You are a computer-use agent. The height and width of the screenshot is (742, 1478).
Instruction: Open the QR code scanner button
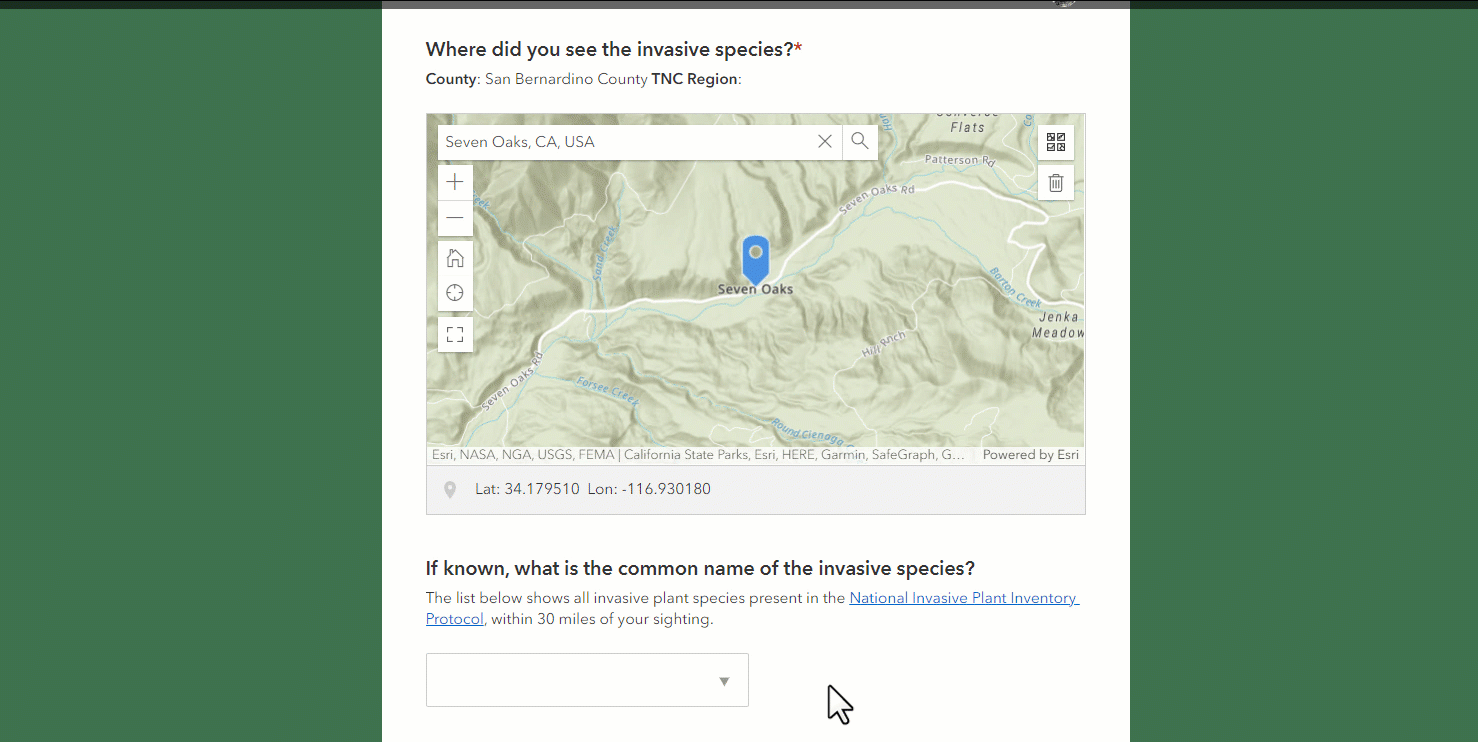click(x=1056, y=142)
